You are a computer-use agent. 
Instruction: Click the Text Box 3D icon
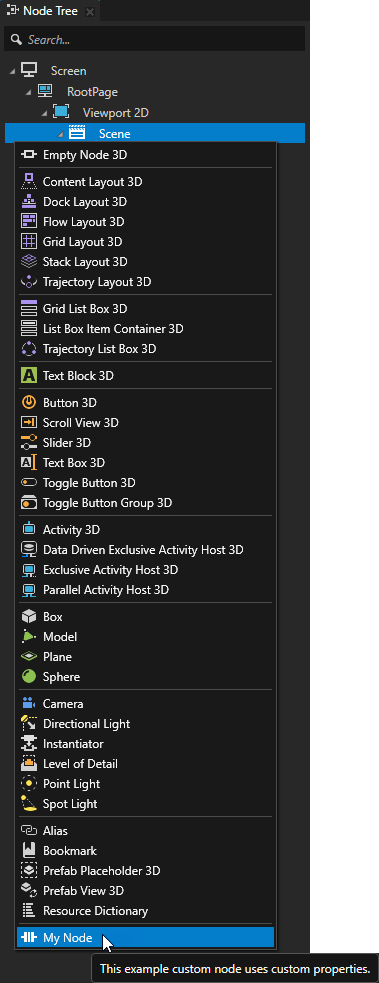click(x=29, y=463)
